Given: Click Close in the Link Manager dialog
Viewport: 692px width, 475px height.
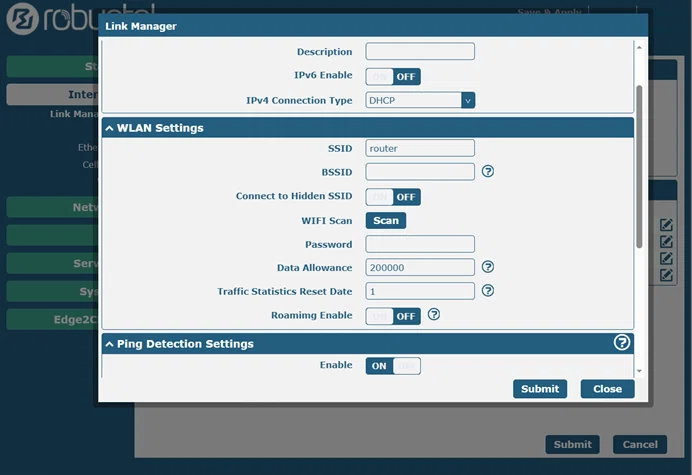Looking at the screenshot, I should click(x=607, y=389).
